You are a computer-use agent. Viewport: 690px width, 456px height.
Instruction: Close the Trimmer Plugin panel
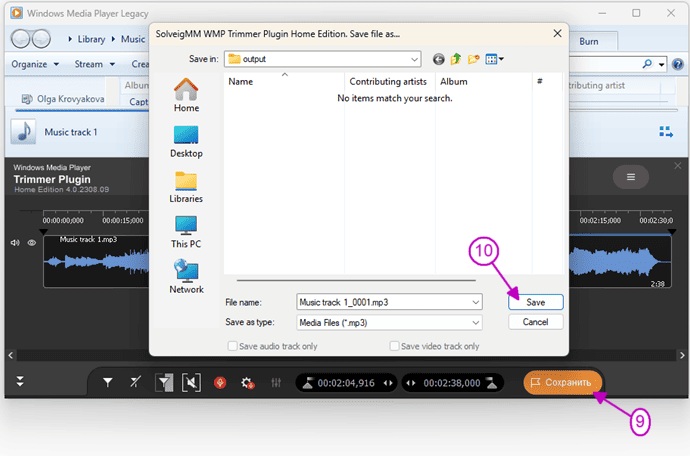tap(677, 165)
